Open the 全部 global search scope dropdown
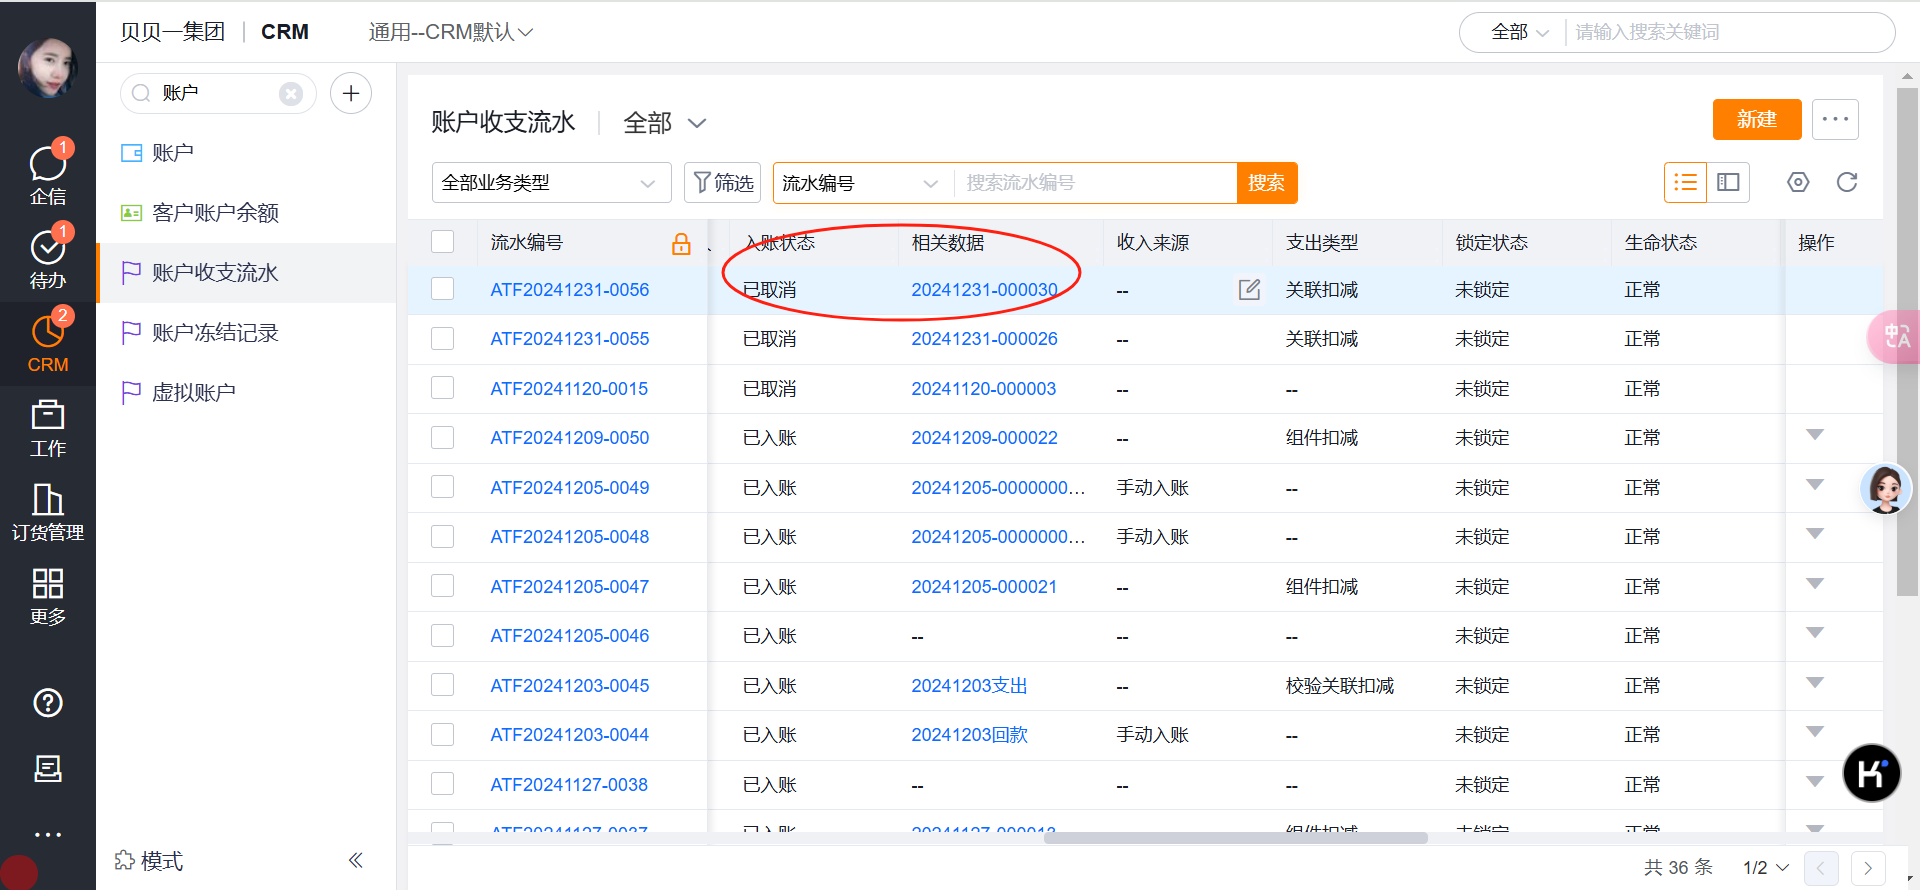The image size is (1920, 890). pos(1519,32)
